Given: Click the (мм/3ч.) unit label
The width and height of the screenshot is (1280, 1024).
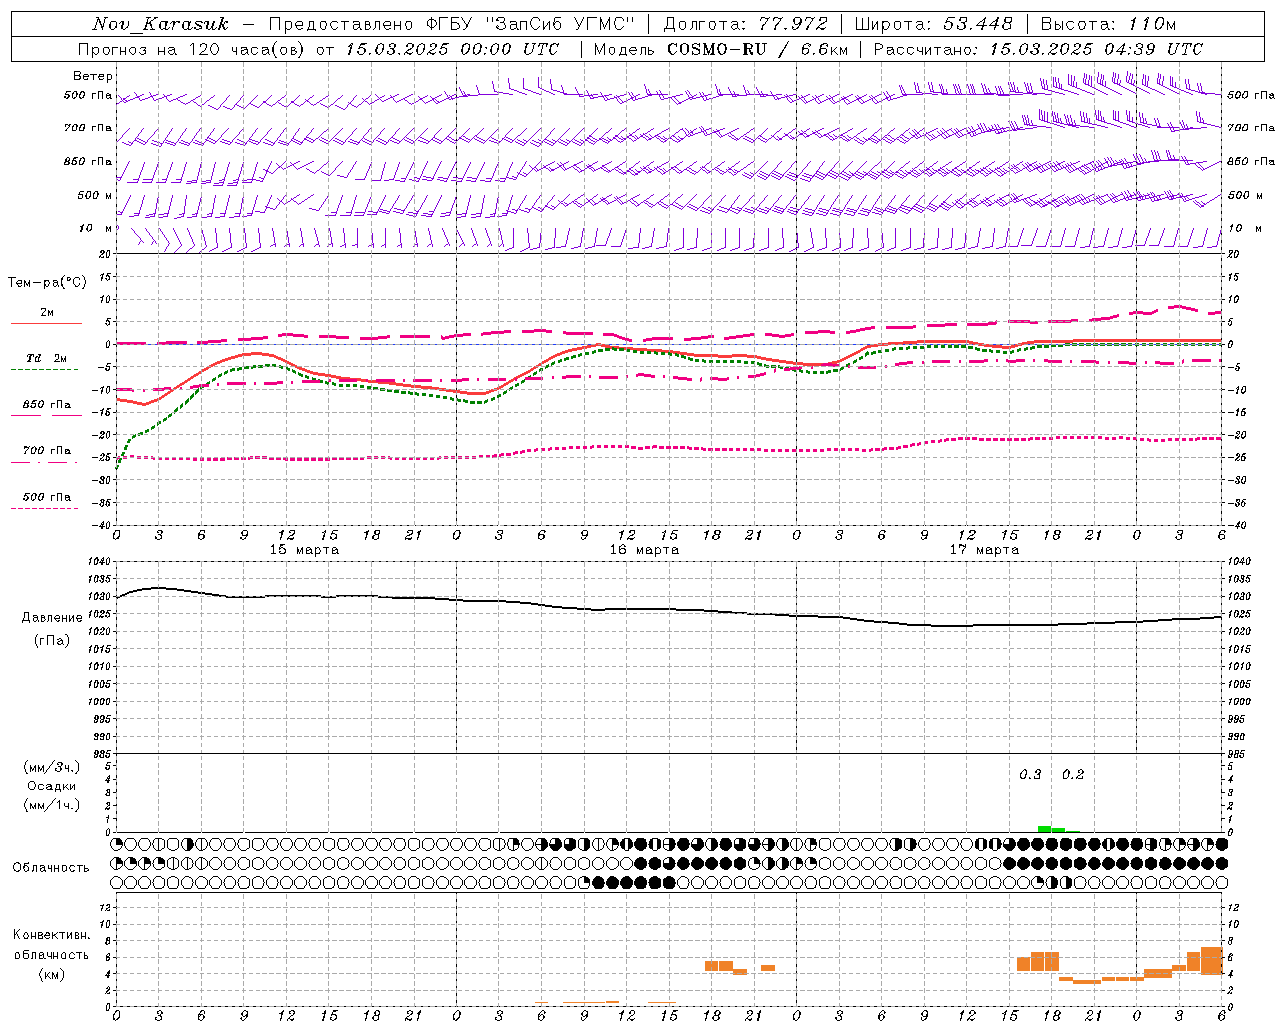Looking at the screenshot, I should tap(52, 768).
